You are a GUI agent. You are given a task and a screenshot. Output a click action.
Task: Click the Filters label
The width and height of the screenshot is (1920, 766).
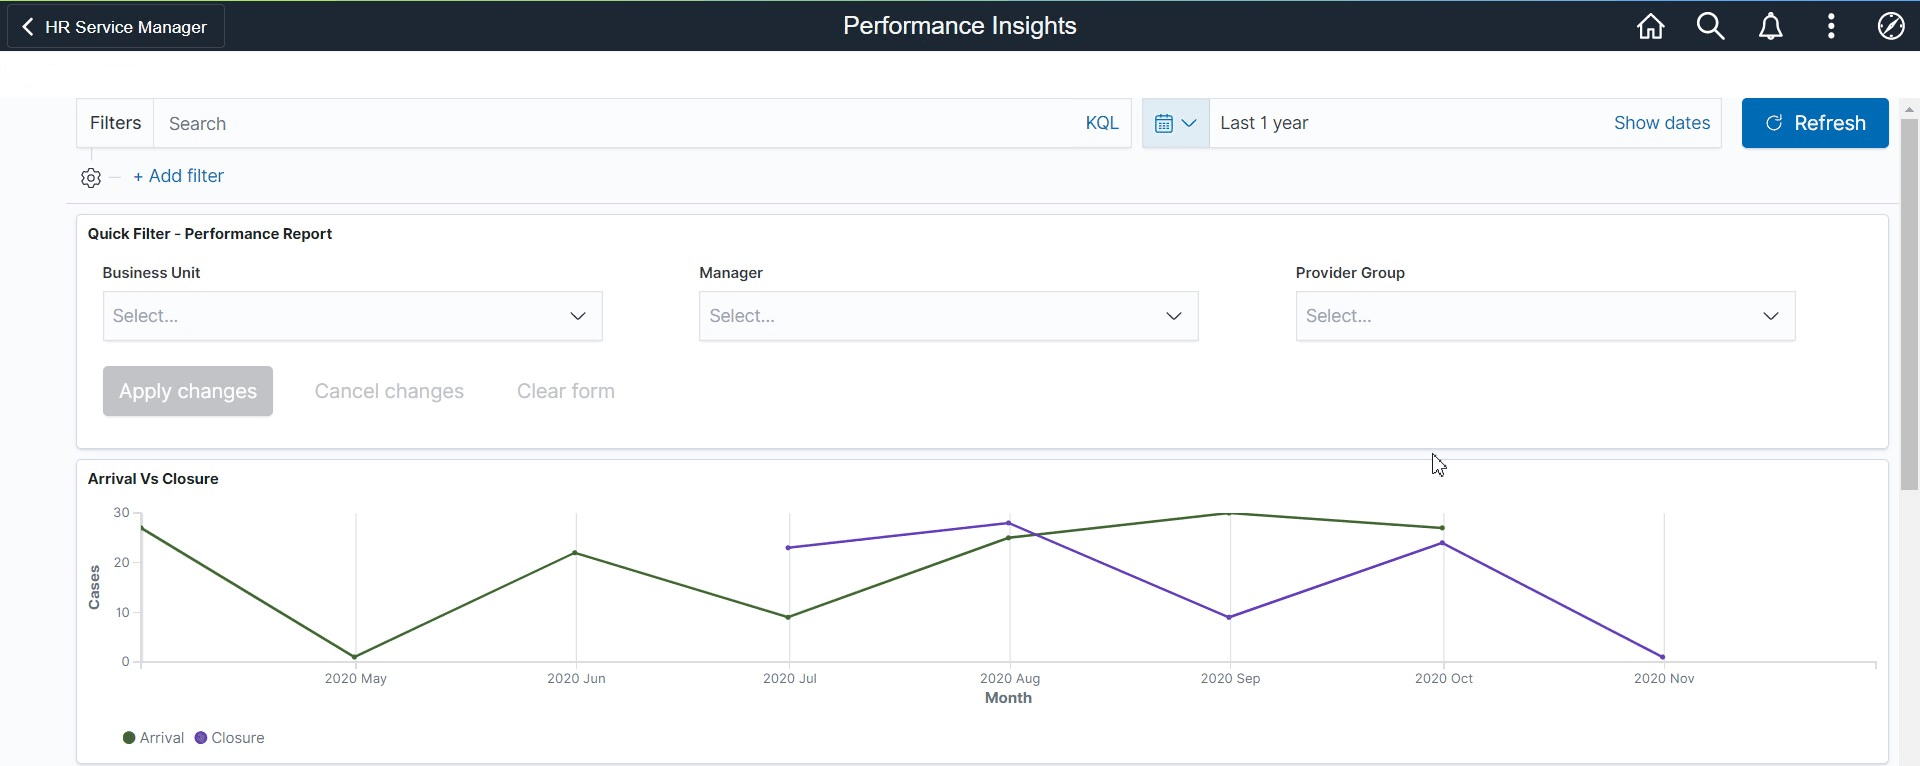pos(116,123)
